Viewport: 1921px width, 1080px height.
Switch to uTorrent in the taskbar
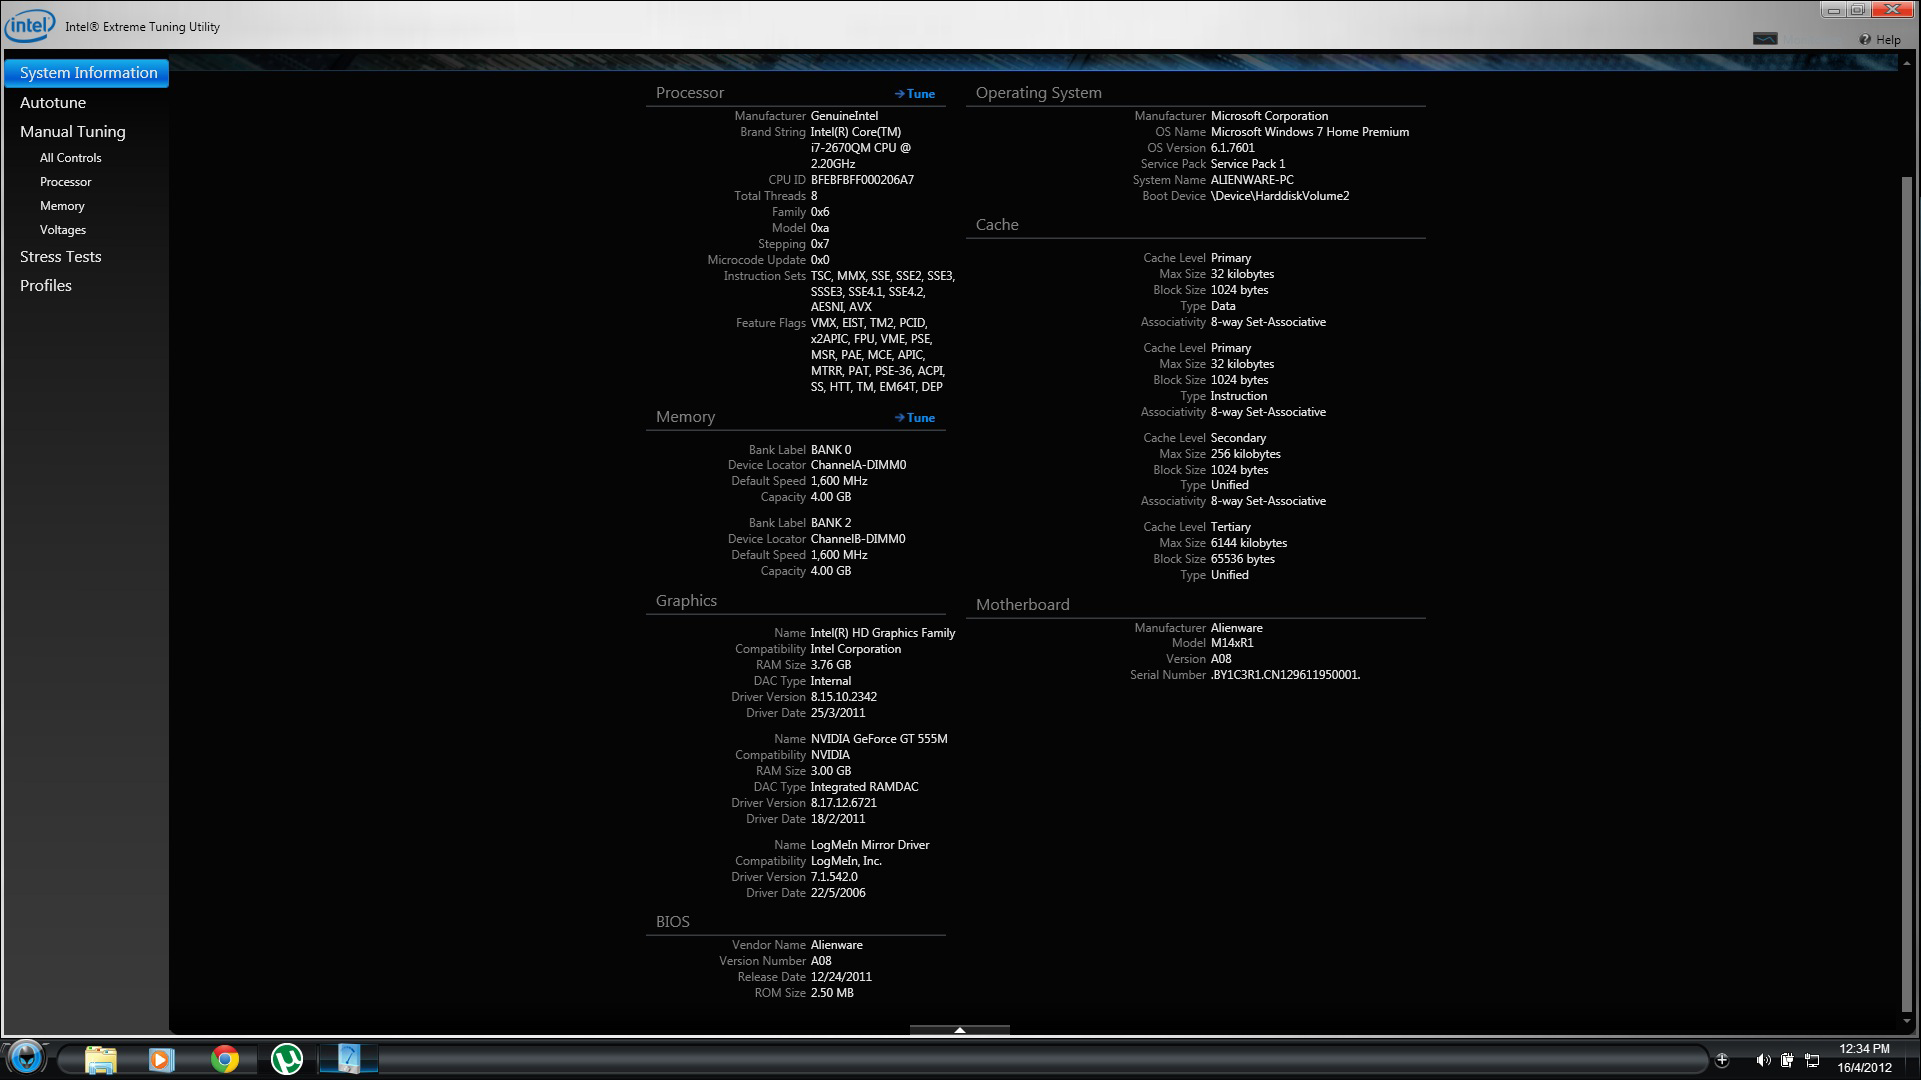point(287,1059)
